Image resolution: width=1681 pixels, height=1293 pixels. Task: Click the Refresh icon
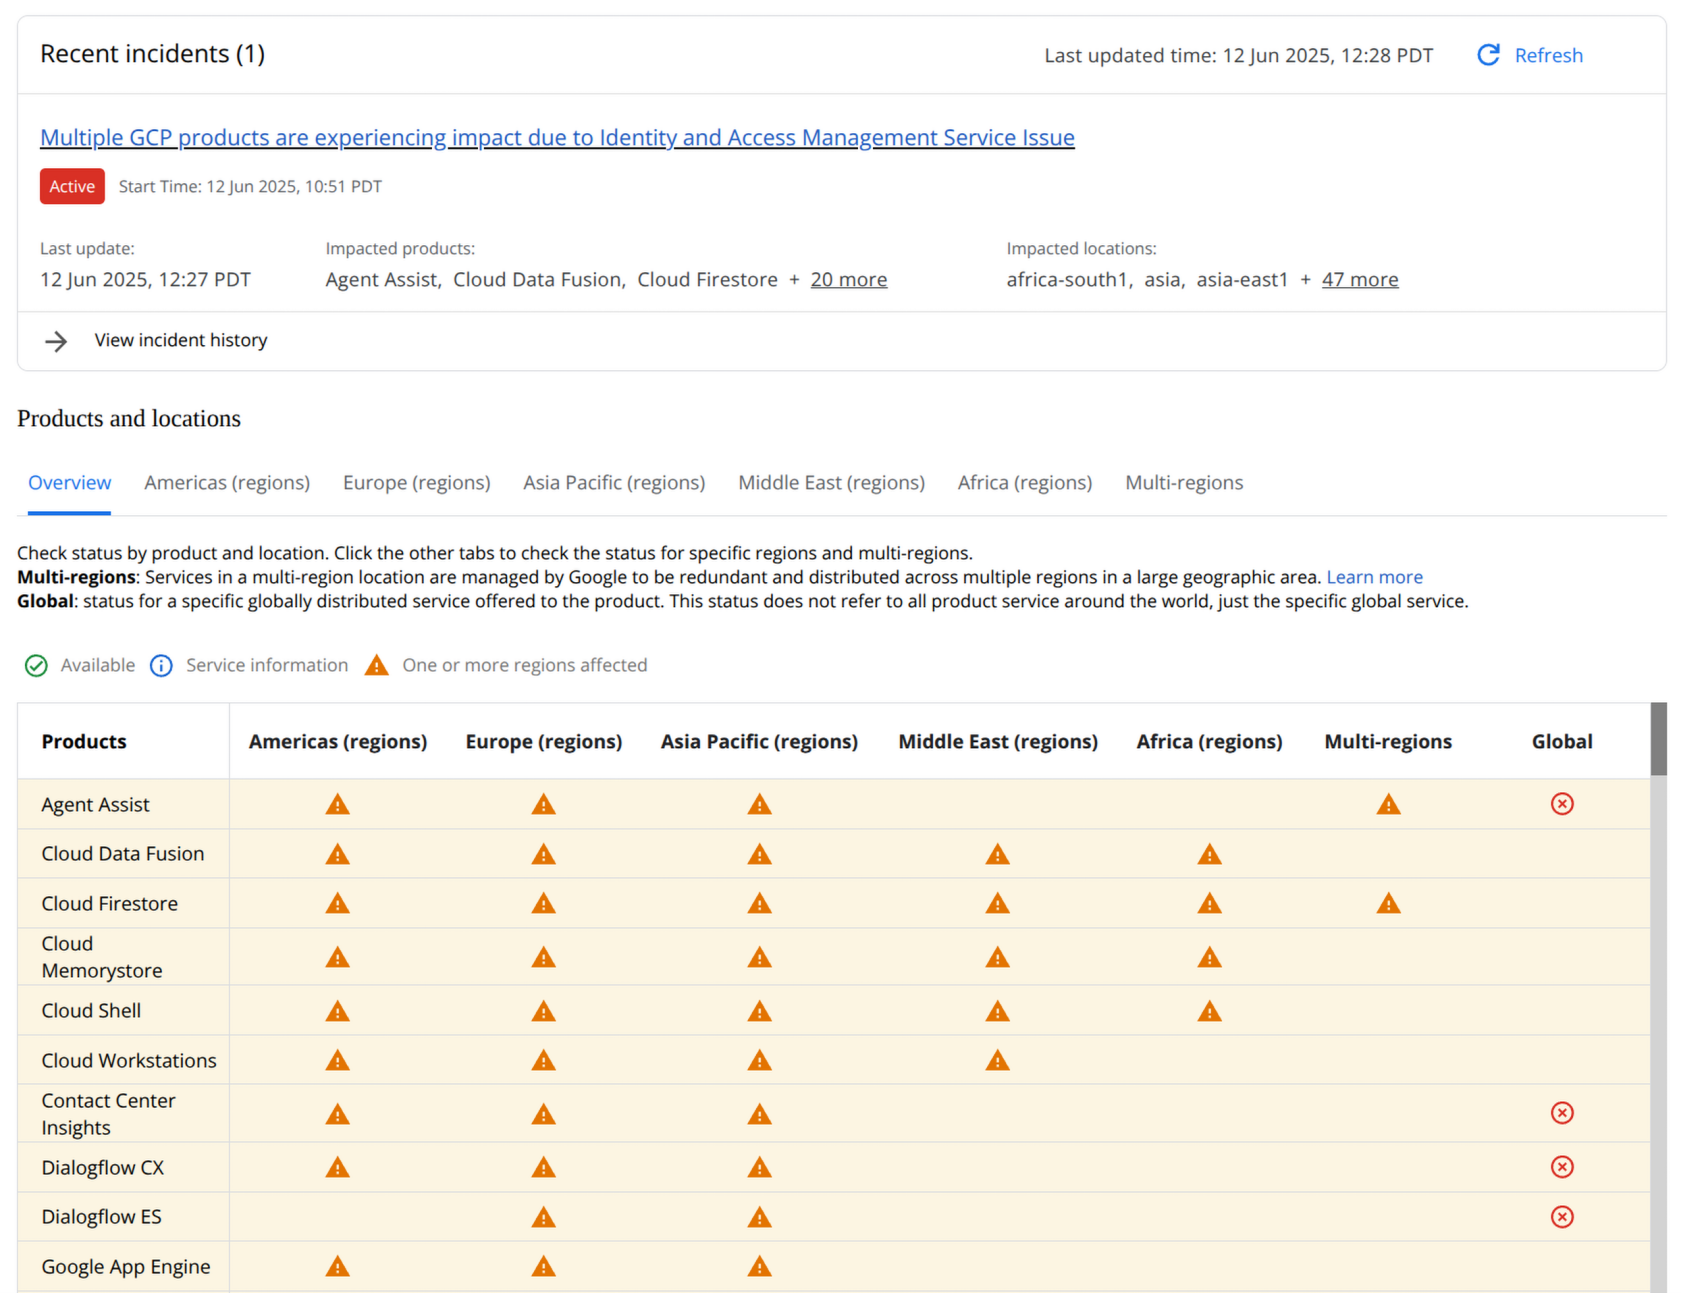click(x=1488, y=55)
